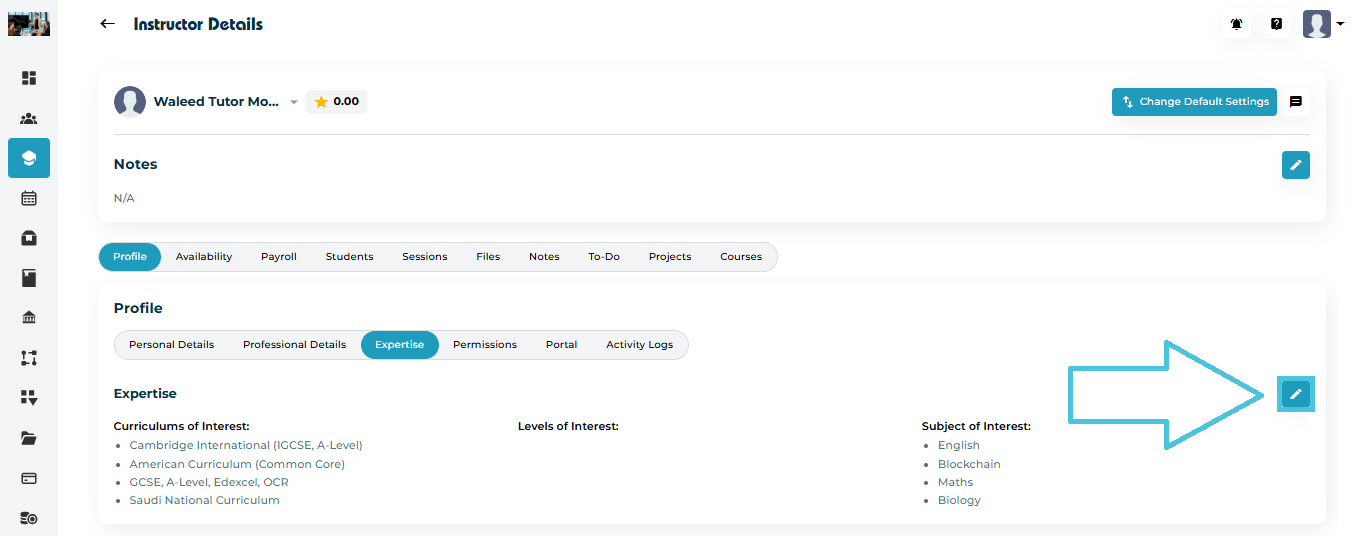Open the folder icon in sidebar
This screenshot has height=536, width=1358.
click(x=29, y=438)
